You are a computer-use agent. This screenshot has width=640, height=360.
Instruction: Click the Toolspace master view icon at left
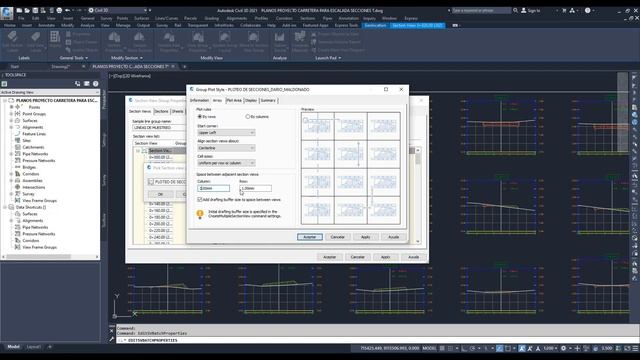(4, 84)
